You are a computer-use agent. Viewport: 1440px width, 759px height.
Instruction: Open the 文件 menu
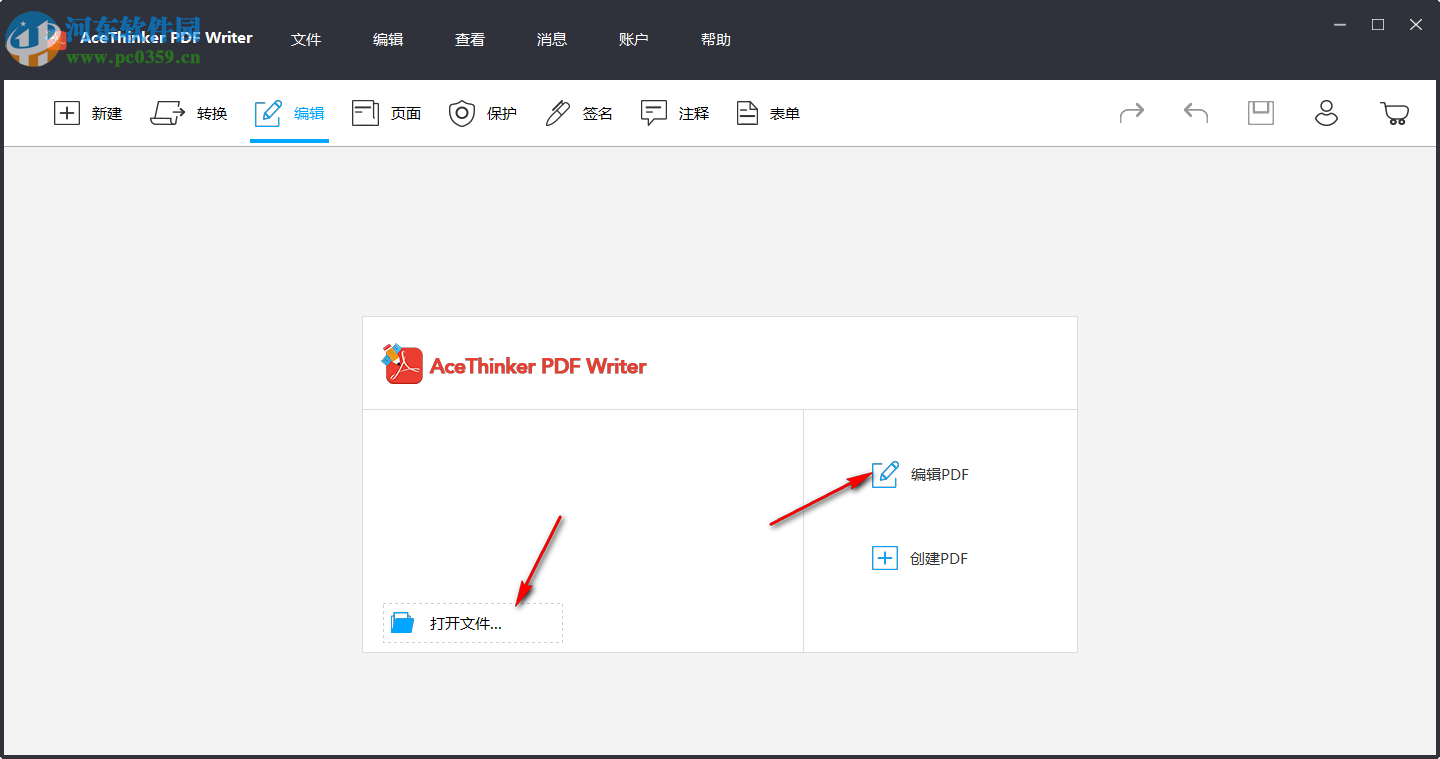(306, 39)
